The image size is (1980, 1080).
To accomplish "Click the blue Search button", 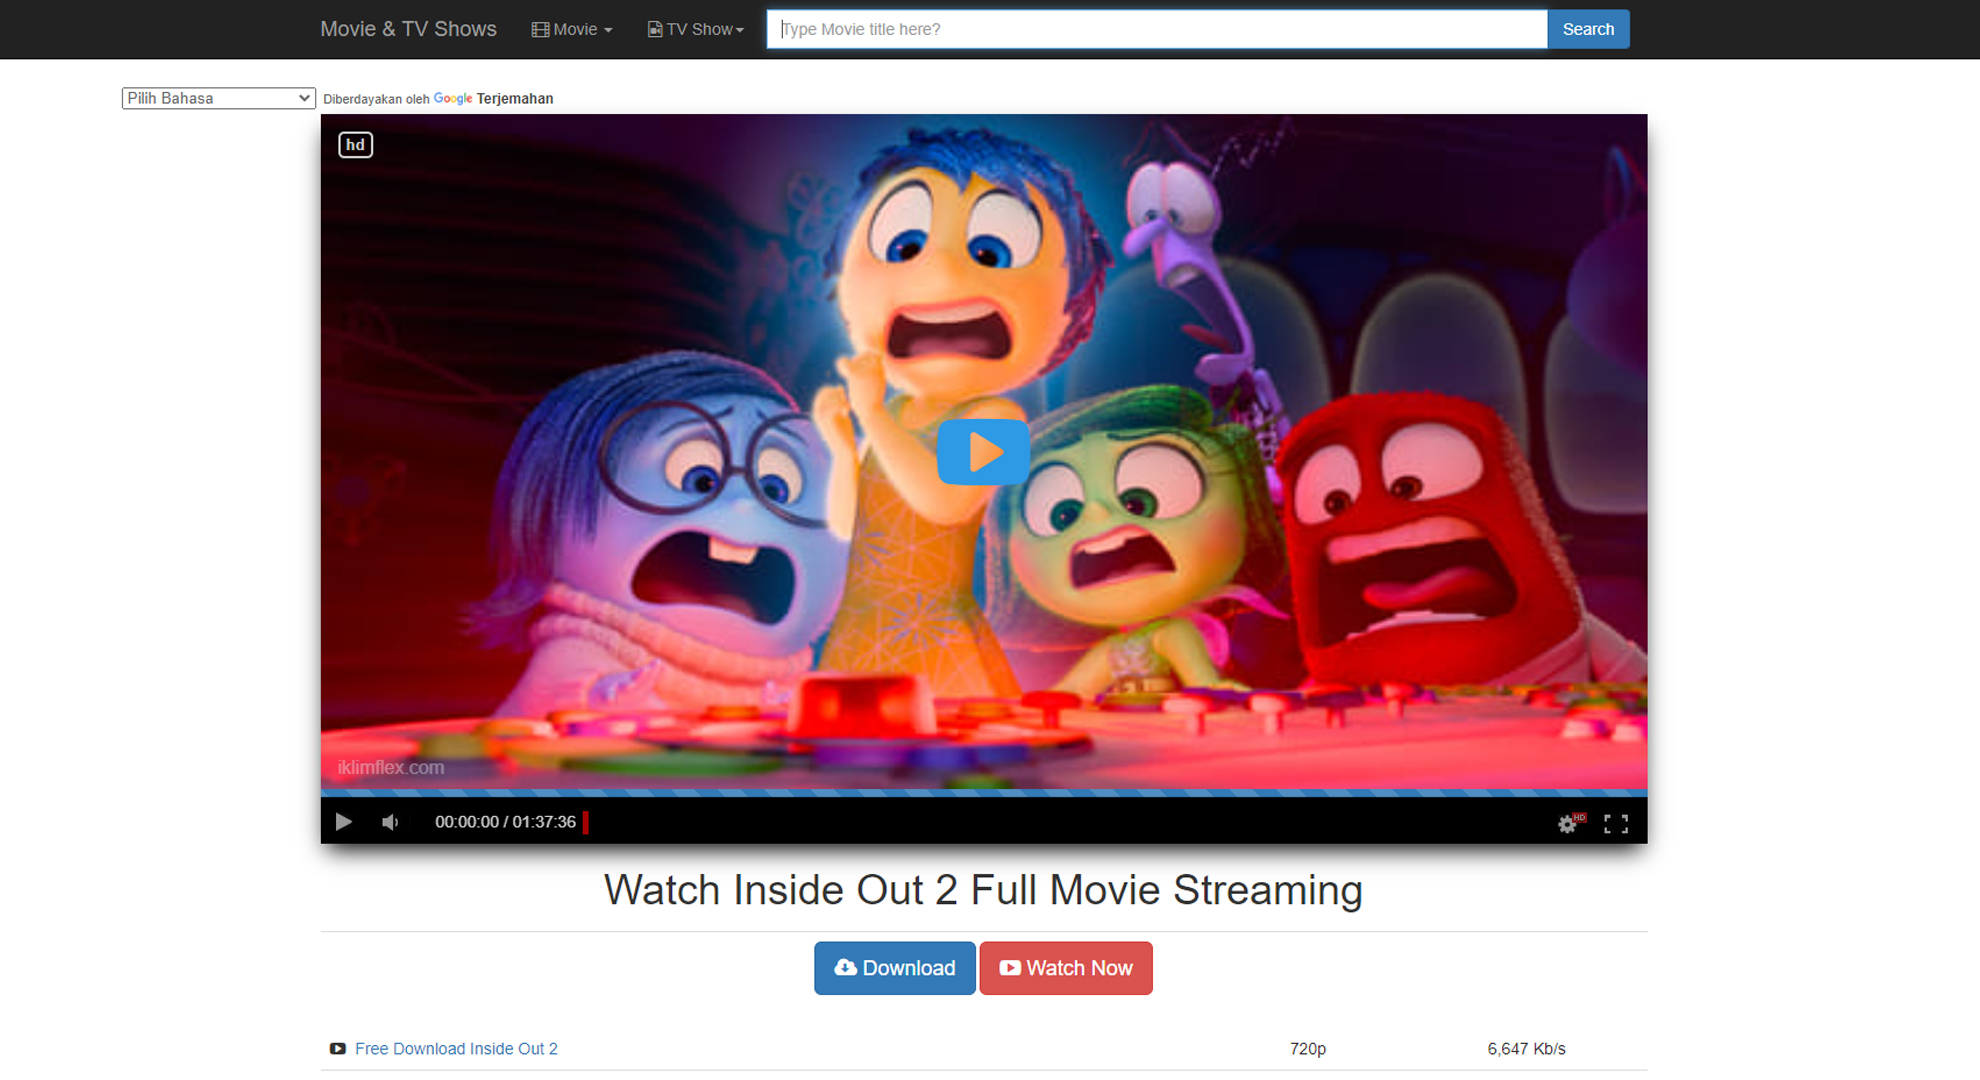I will [1587, 29].
